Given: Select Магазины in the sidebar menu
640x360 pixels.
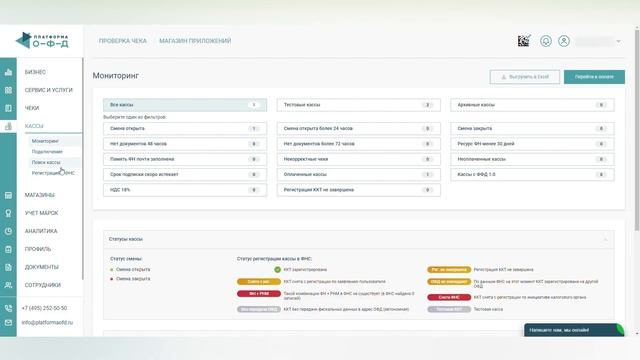Looking at the screenshot, I should pos(40,195).
